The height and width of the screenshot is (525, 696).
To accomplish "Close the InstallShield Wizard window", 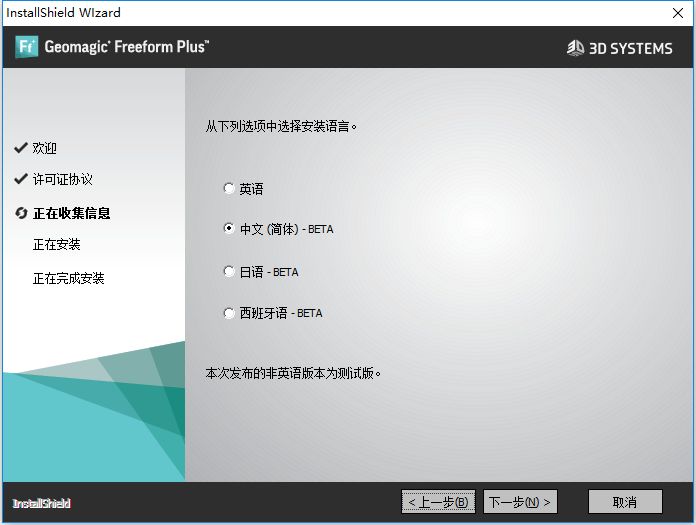I will tap(677, 13).
